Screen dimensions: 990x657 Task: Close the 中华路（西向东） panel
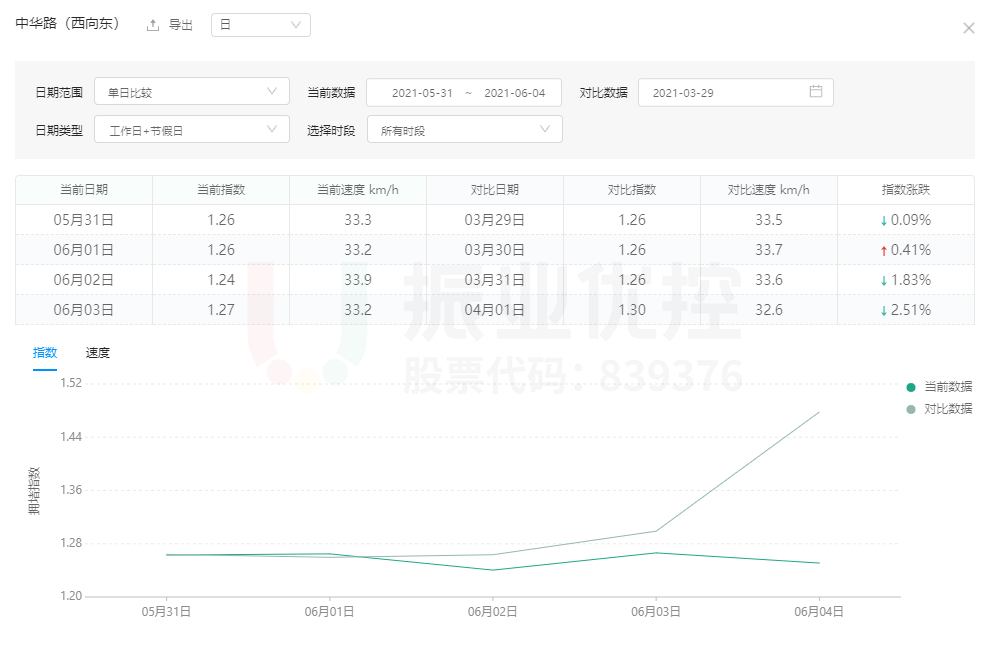[968, 28]
